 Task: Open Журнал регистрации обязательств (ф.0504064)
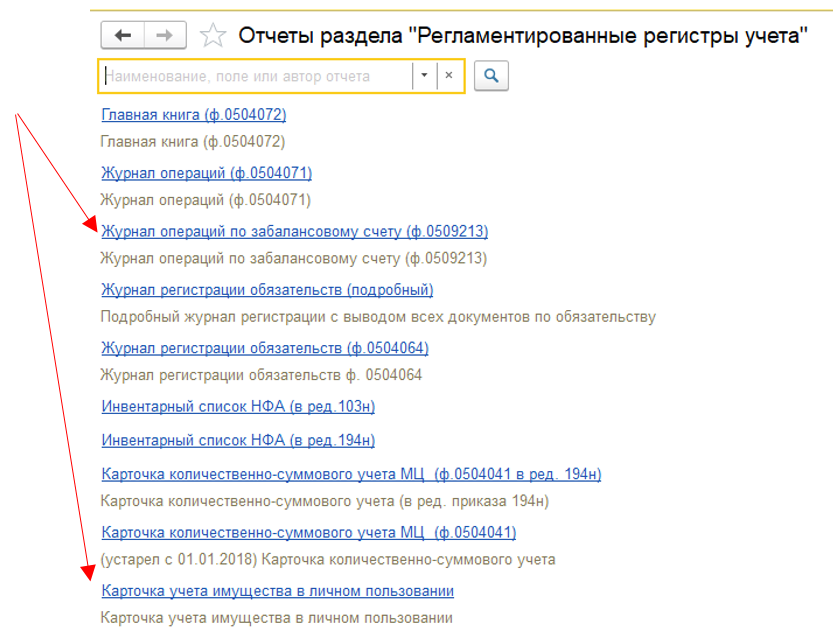pos(265,348)
